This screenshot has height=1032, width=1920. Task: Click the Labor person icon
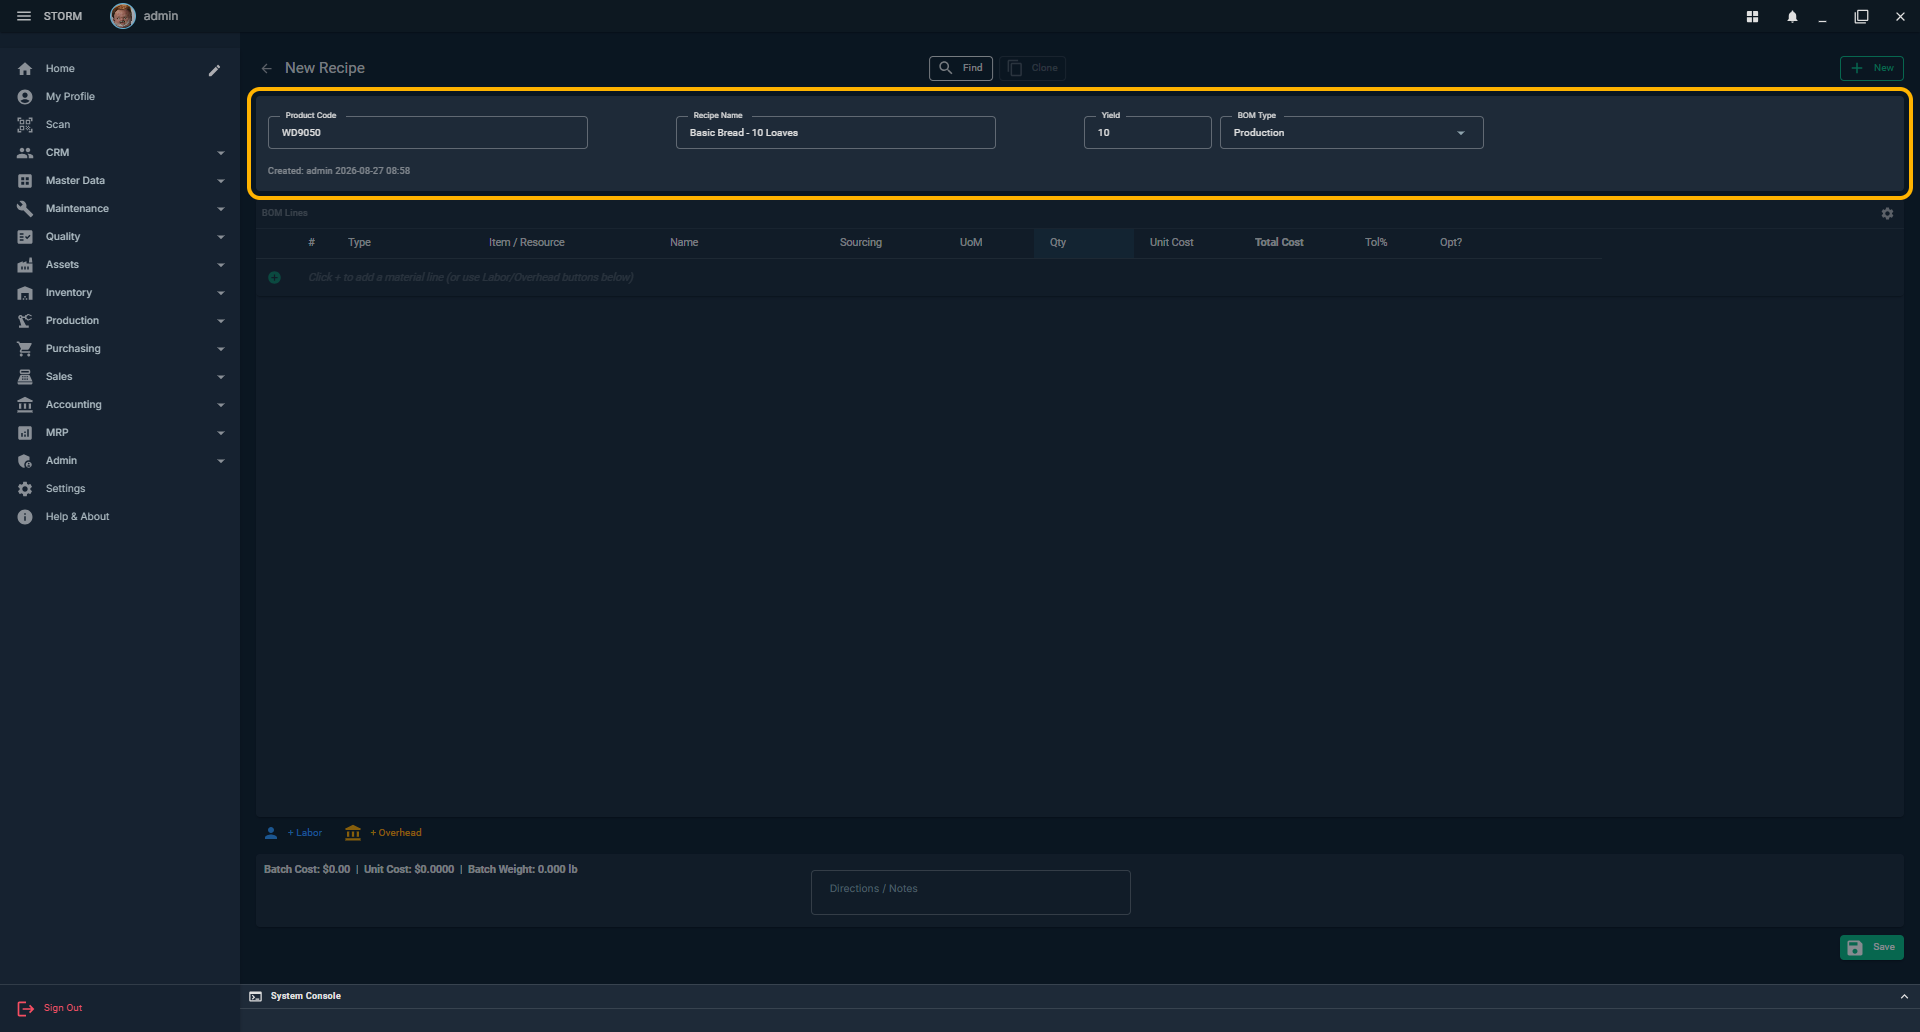click(271, 833)
